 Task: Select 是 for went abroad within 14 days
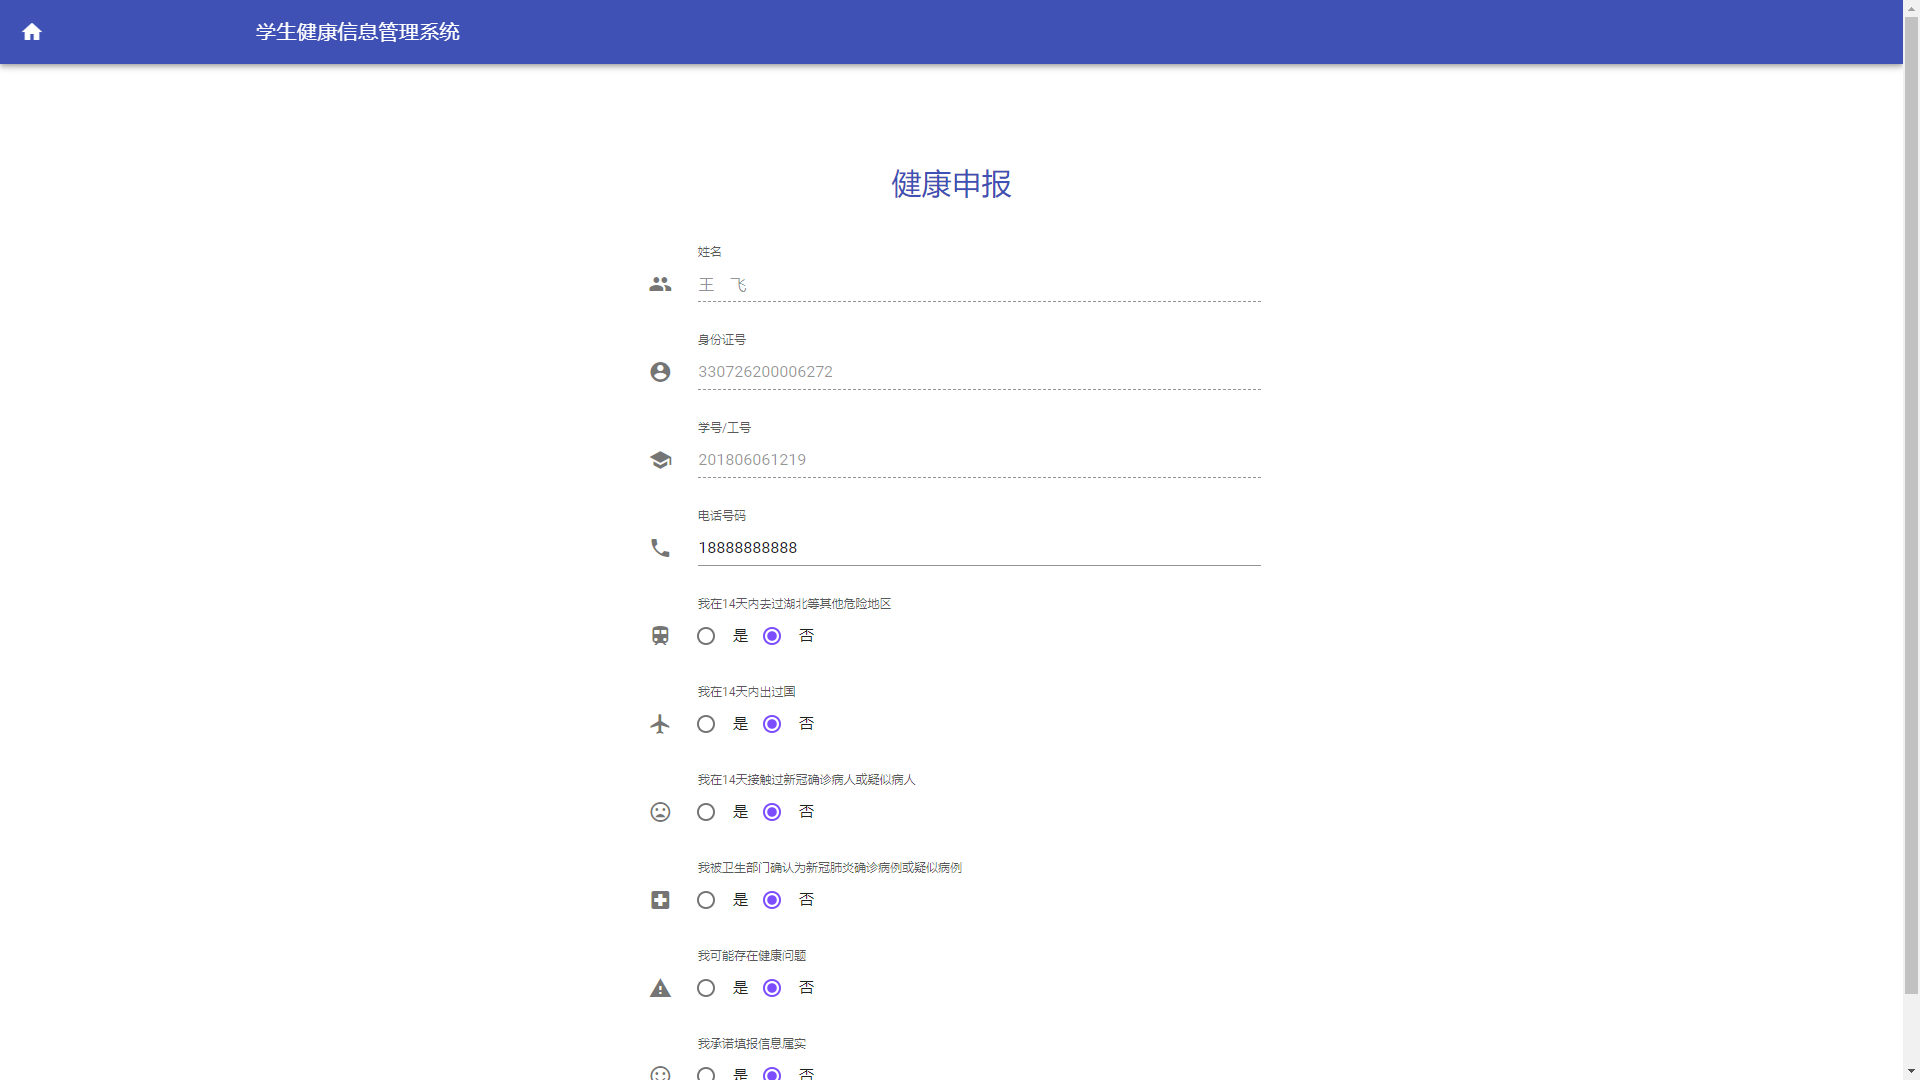[x=706, y=724]
